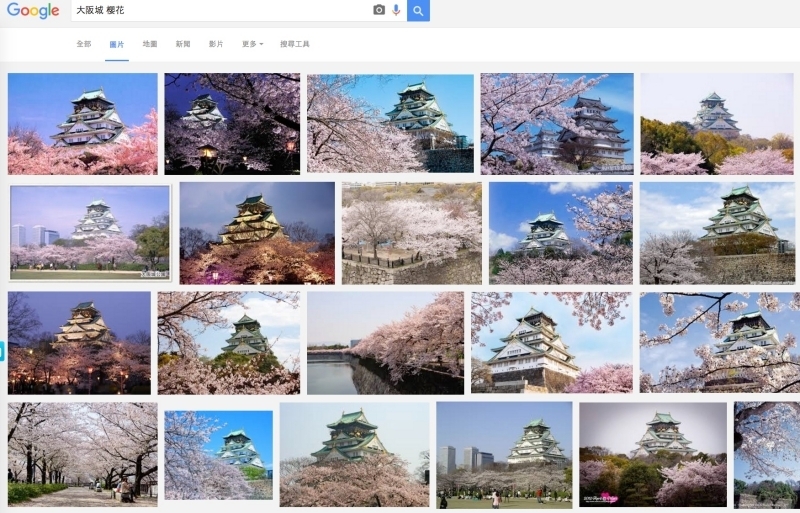Open fourth-row castle with skyscrapers and picnickers
Image resolution: width=800 pixels, height=513 pixels.
tap(504, 455)
